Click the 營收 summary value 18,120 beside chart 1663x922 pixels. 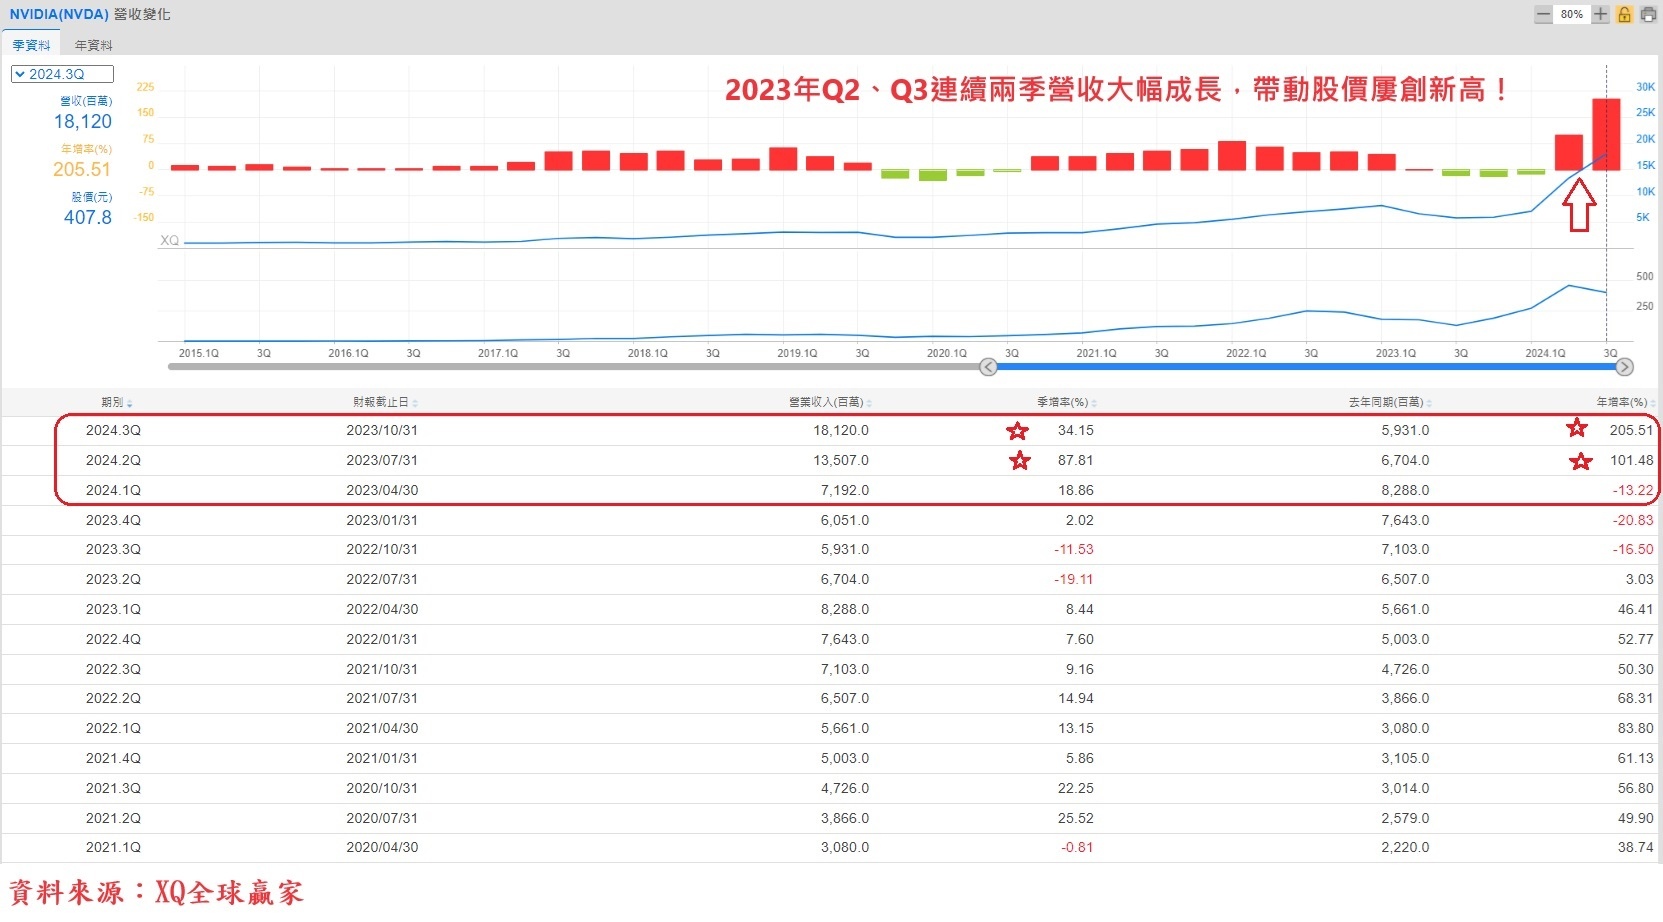coord(83,121)
